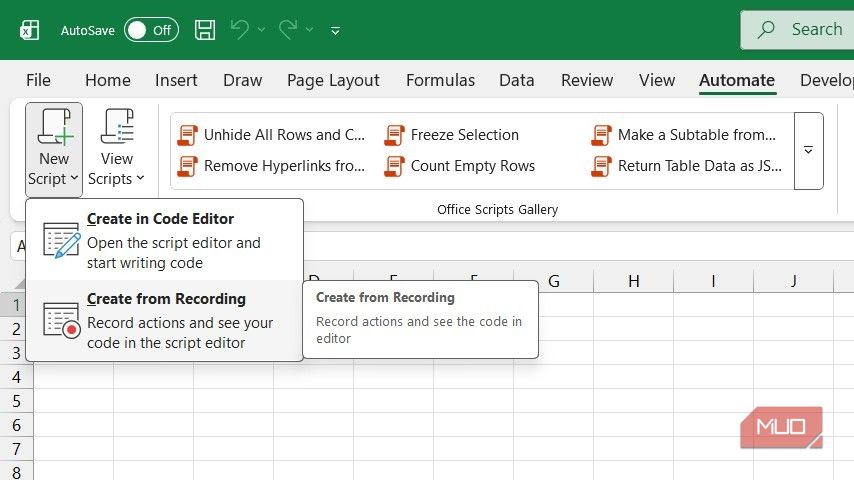Select column J header
Image resolution: width=854 pixels, height=480 pixels.
[x=794, y=281]
